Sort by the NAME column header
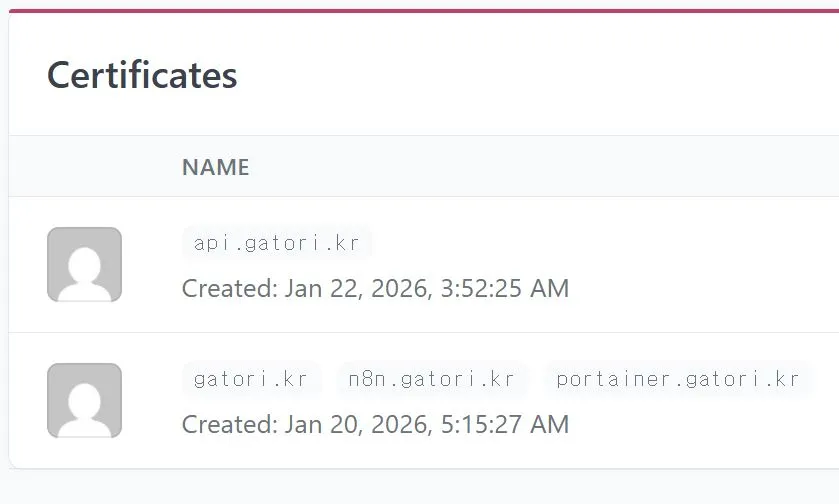This screenshot has height=504, width=839. 215,167
